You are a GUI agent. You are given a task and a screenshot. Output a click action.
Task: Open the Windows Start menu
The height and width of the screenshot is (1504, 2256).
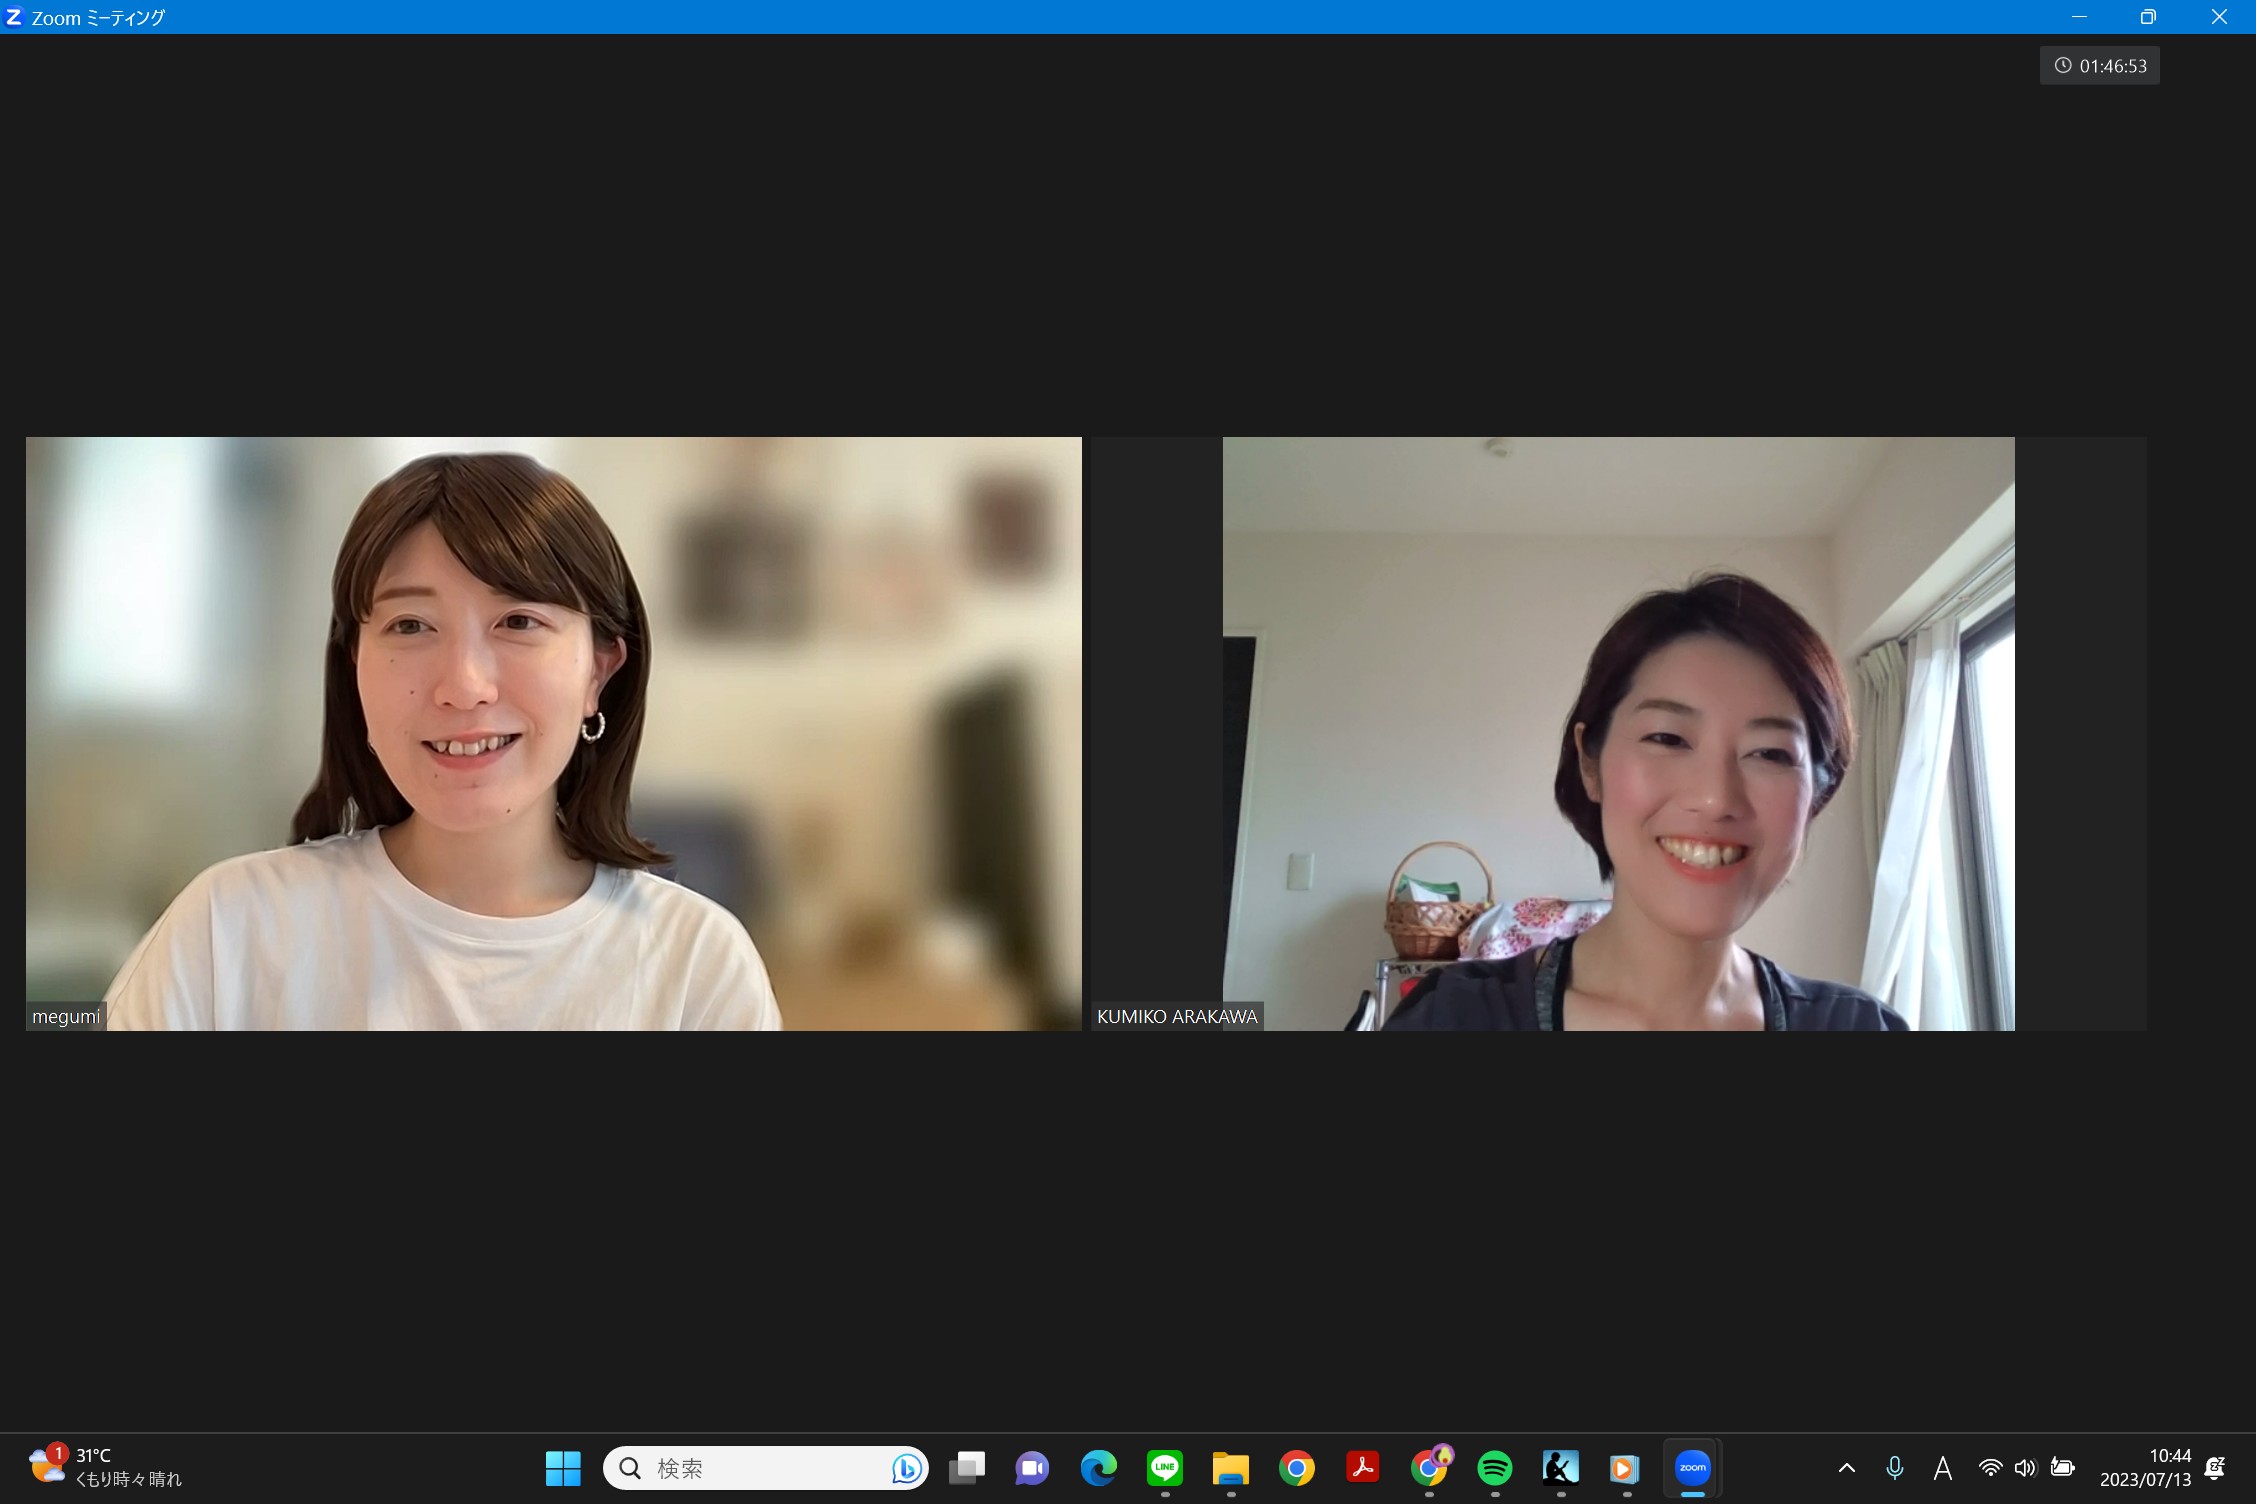[563, 1468]
